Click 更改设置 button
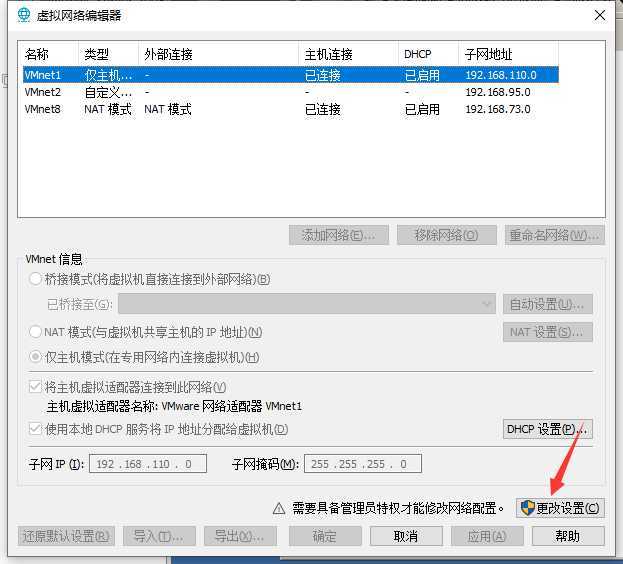Screen dimensions: 623x564 (560, 508)
